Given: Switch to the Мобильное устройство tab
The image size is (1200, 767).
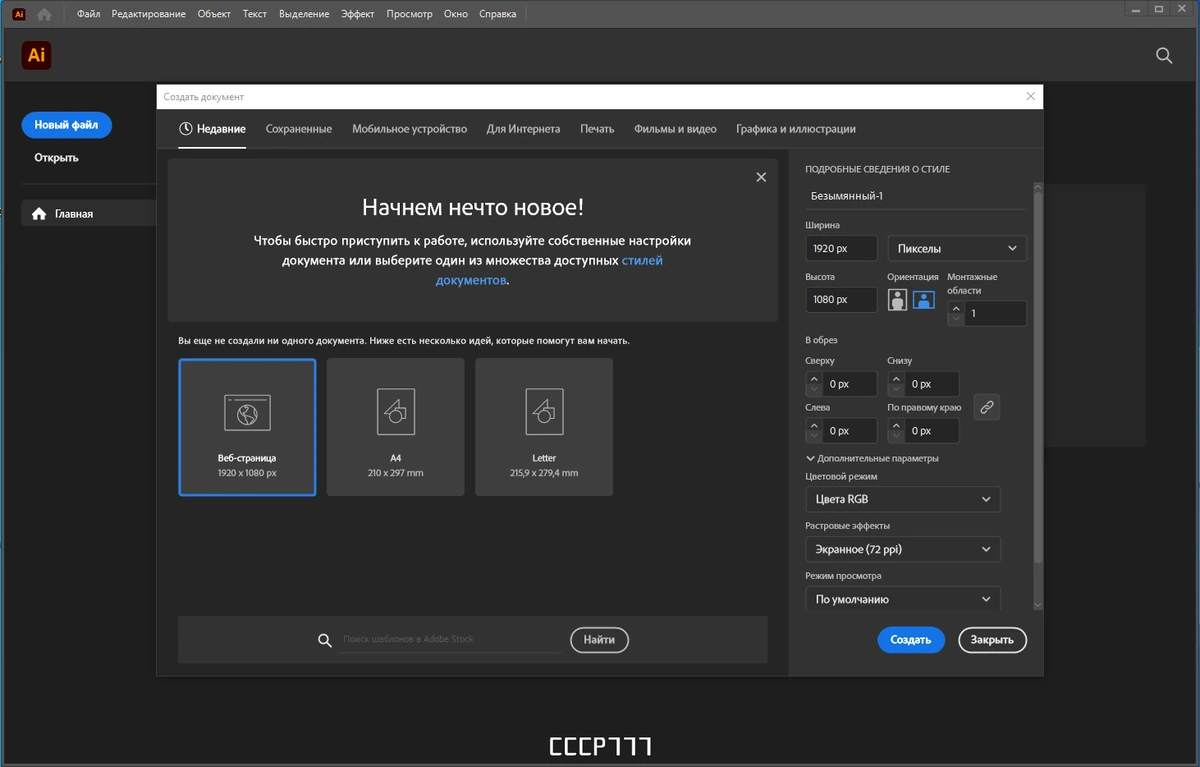Looking at the screenshot, I should pyautogui.click(x=409, y=129).
